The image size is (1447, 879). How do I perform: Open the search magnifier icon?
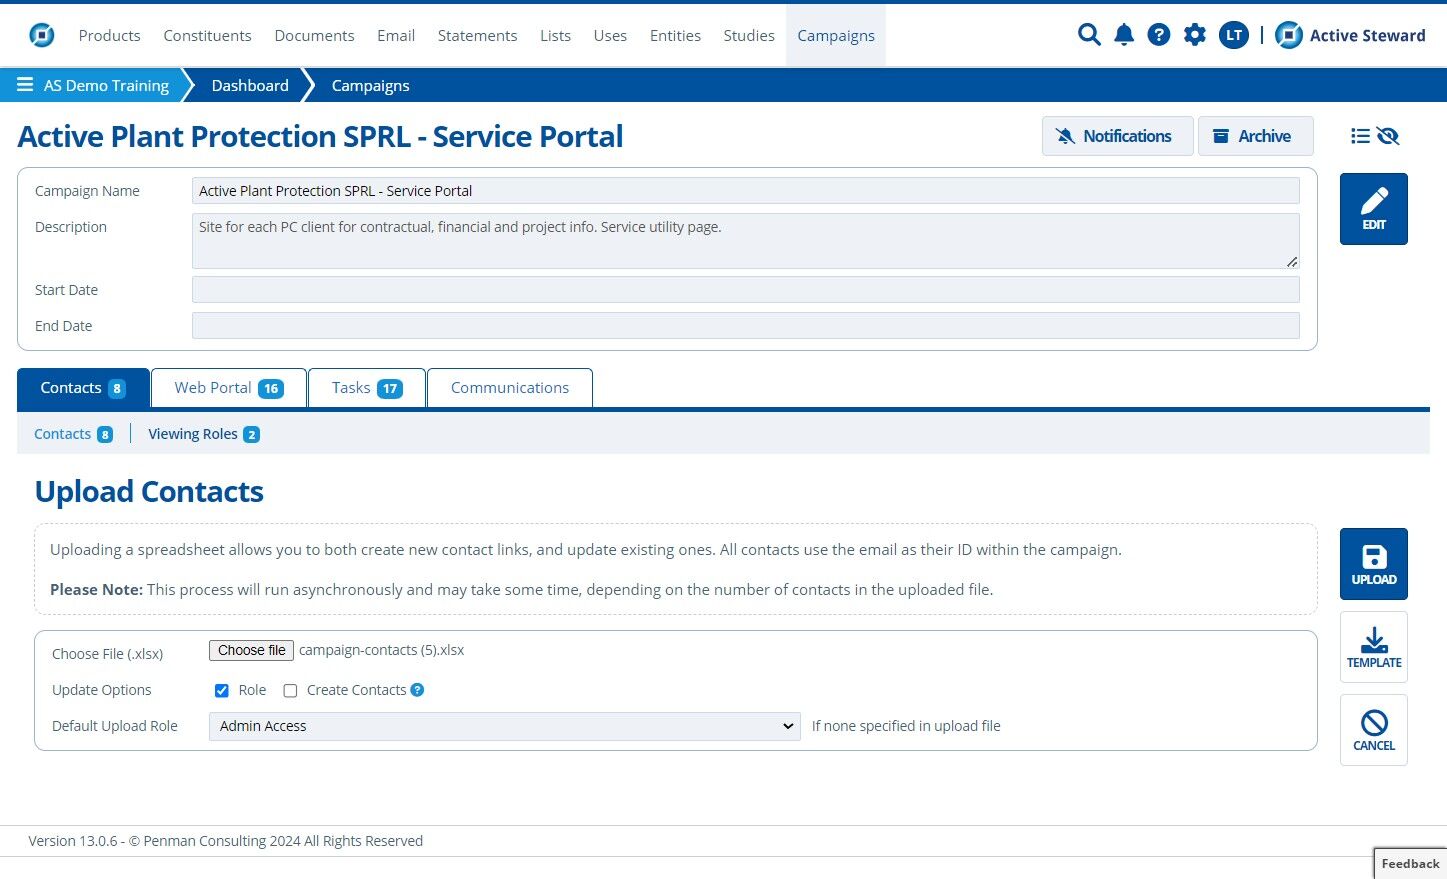tap(1089, 35)
